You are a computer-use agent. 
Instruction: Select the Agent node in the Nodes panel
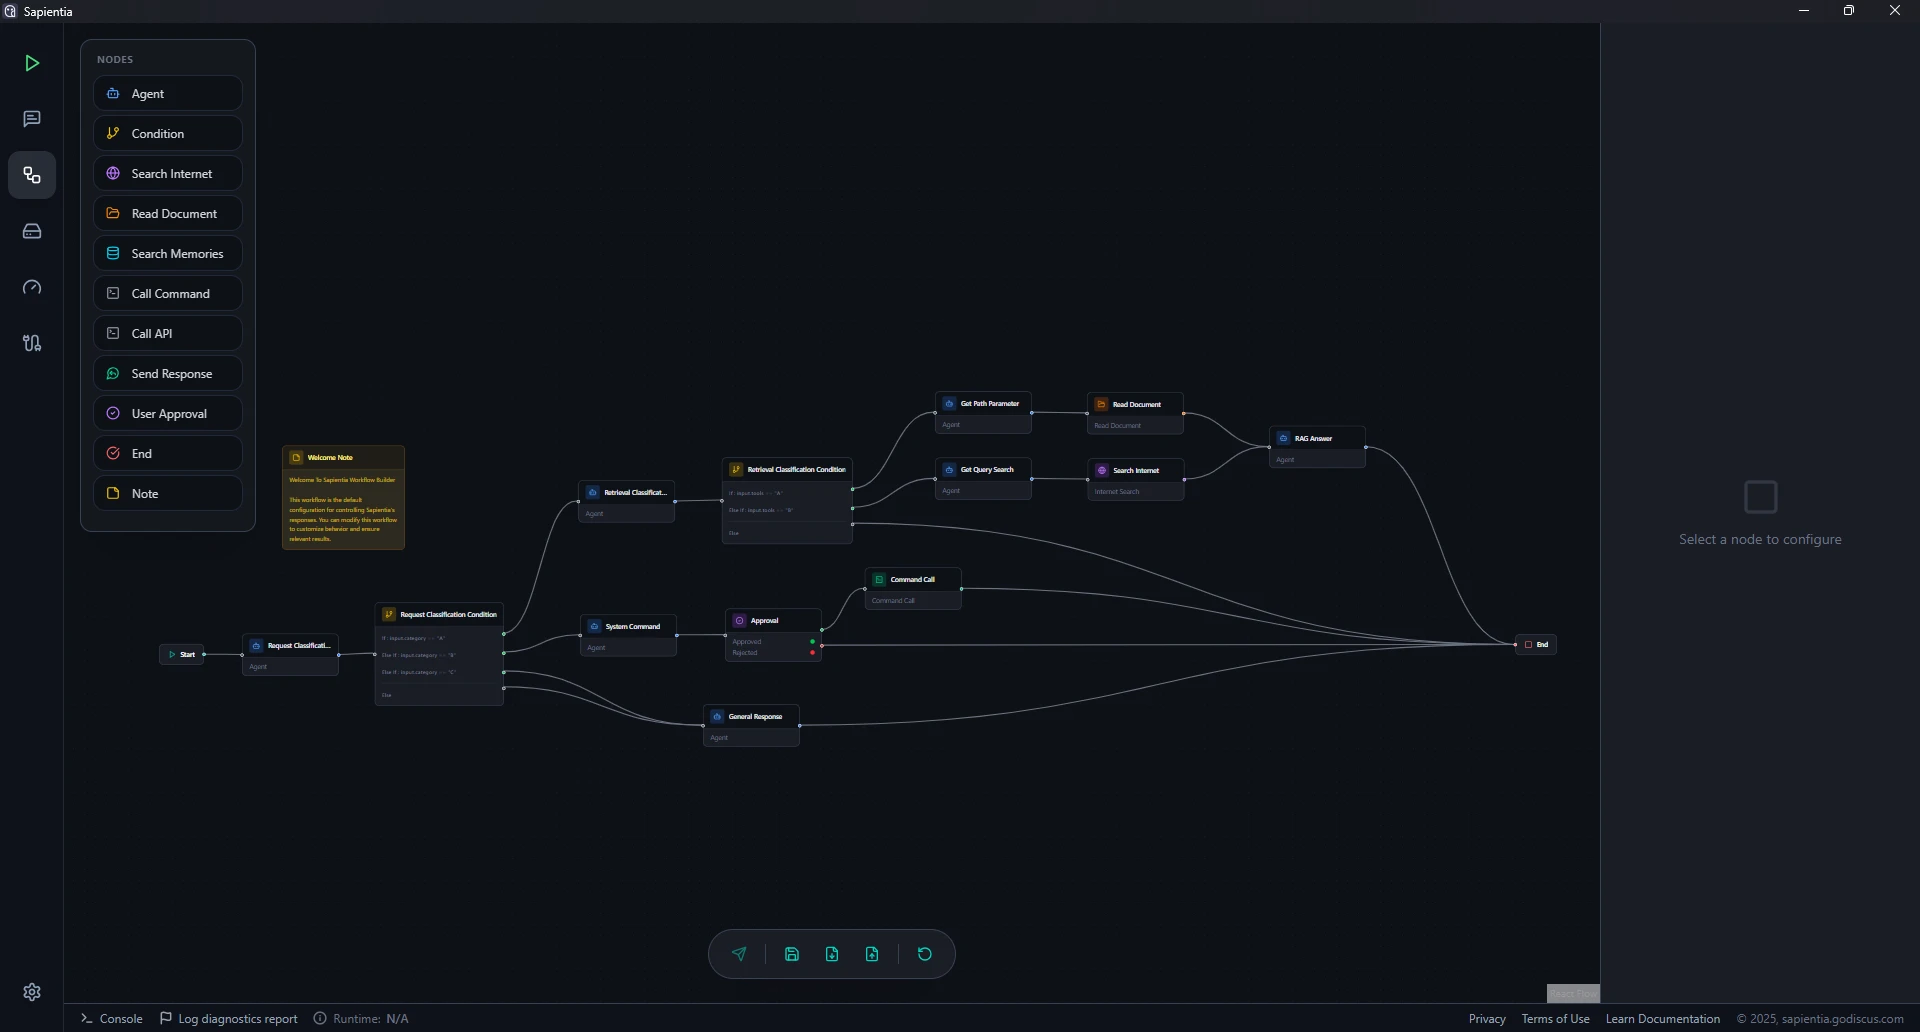(166, 93)
